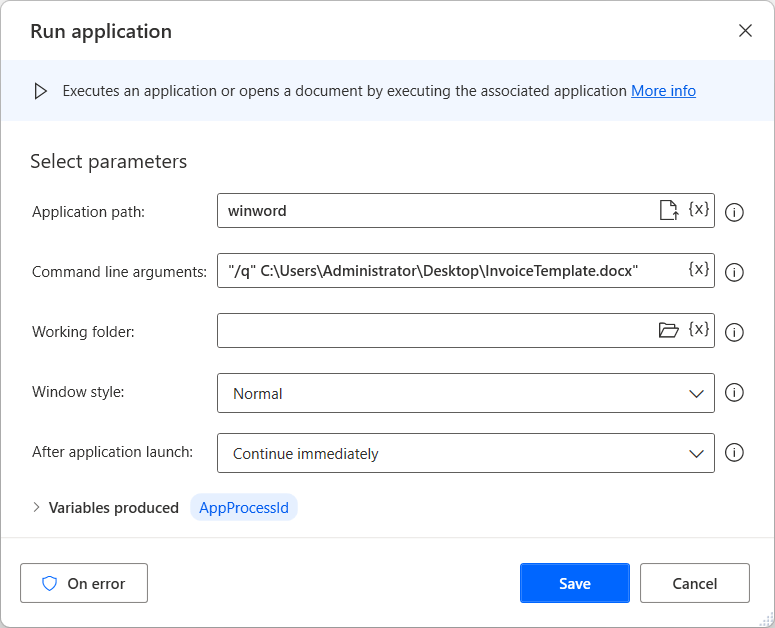Viewport: 775px width, 628px height.
Task: Show info for Application path
Action: click(734, 212)
